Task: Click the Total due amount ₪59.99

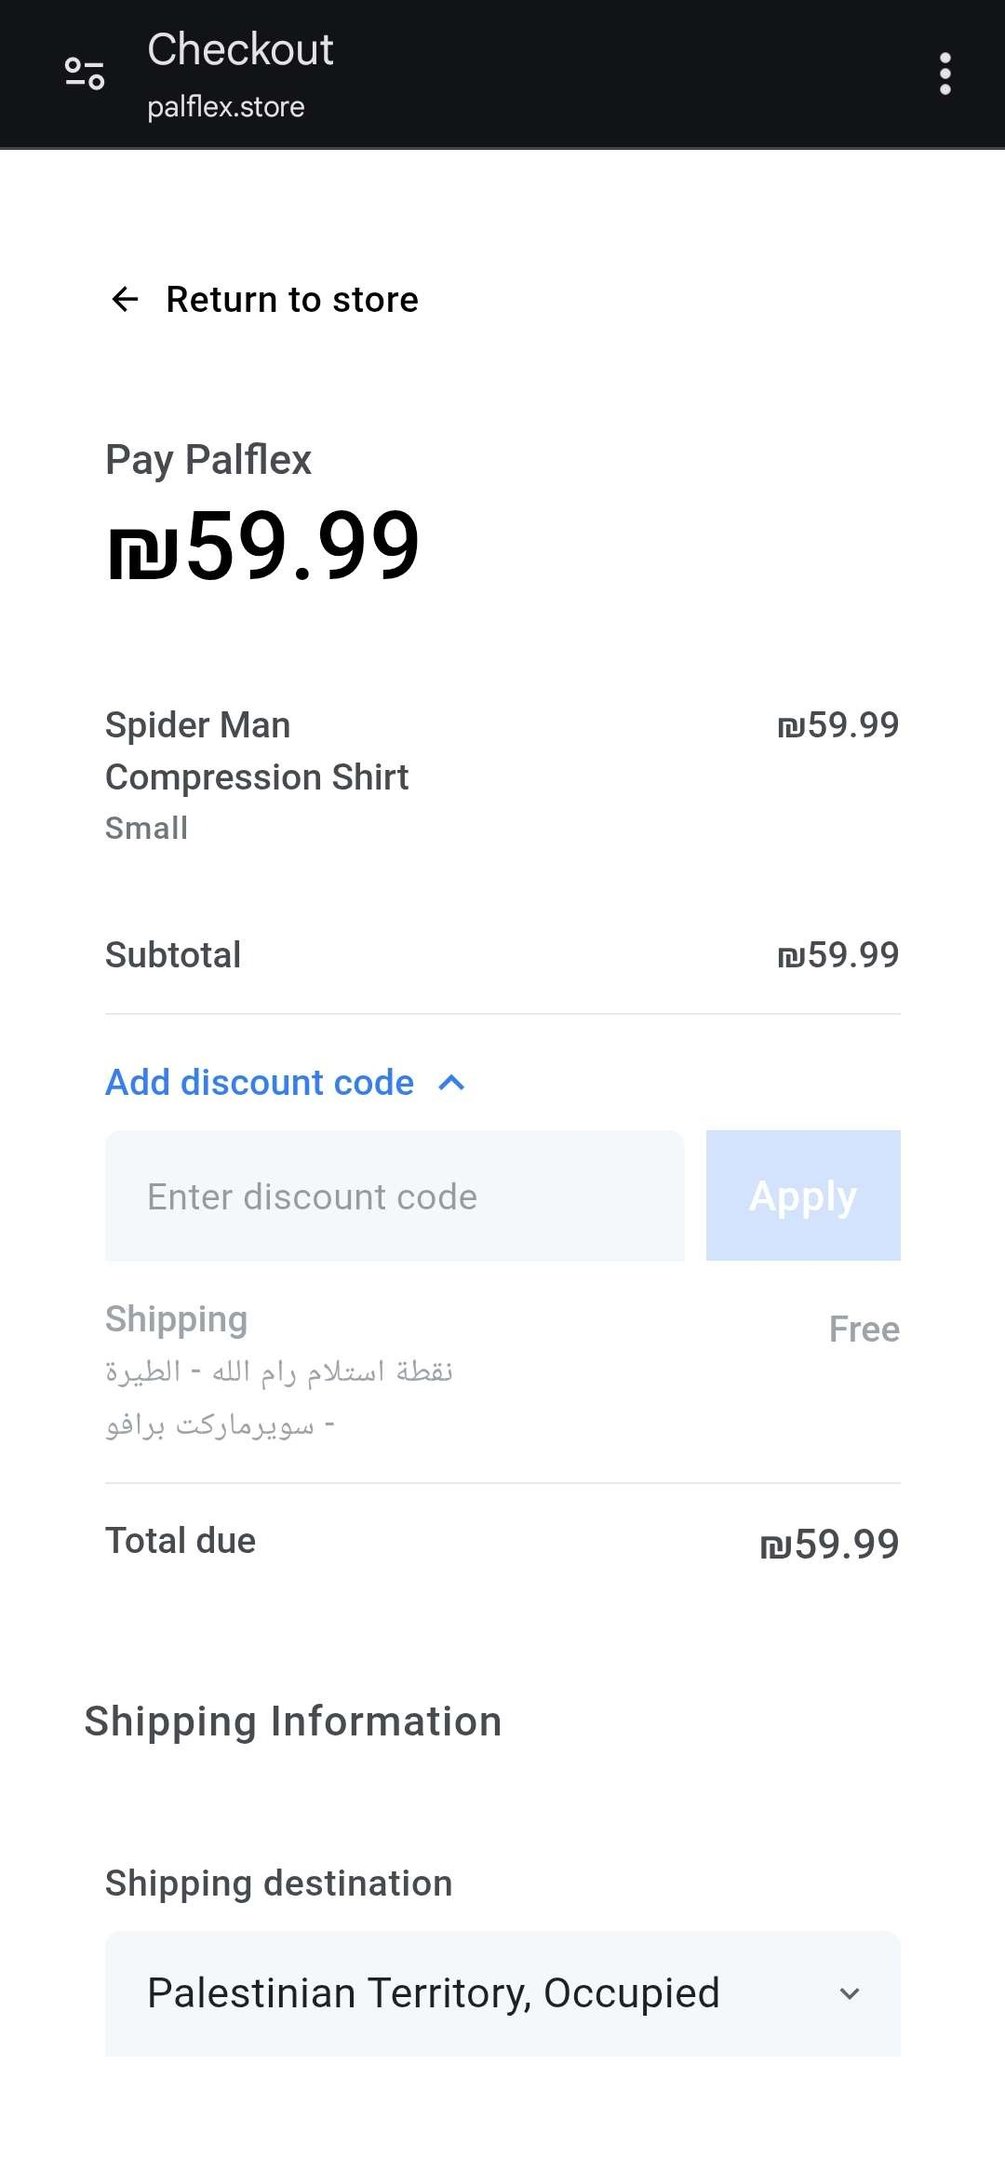Action: (x=829, y=1544)
